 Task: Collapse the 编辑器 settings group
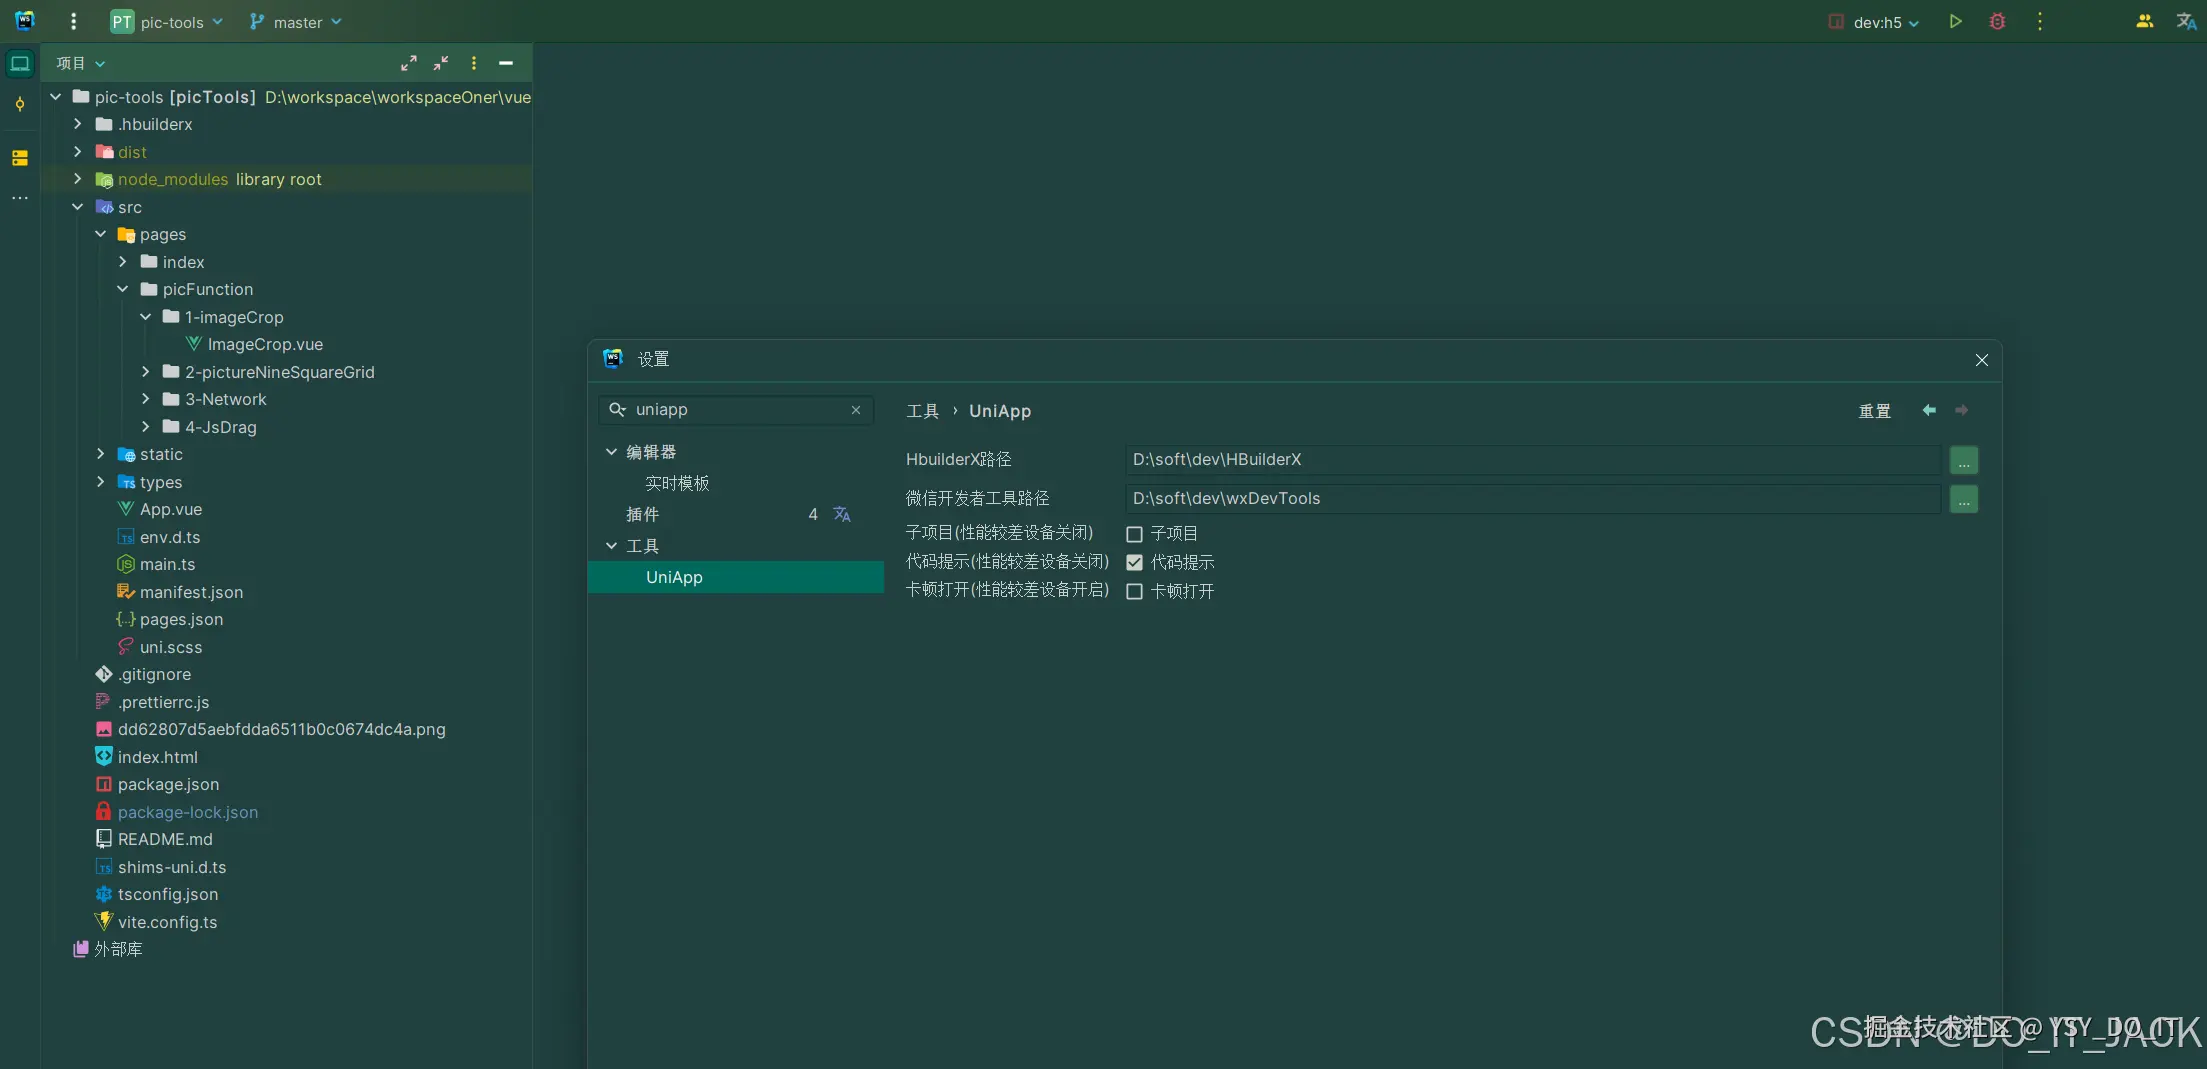pos(611,452)
